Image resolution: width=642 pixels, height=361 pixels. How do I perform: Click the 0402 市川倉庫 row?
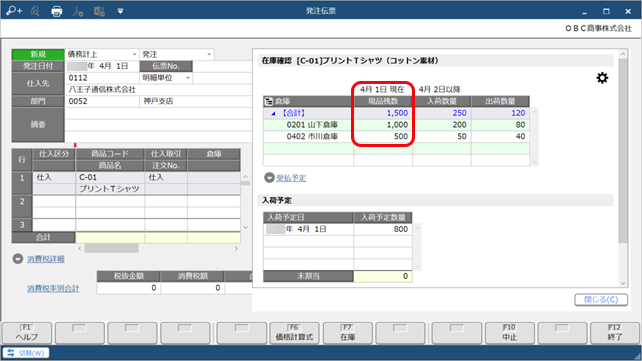pos(396,136)
